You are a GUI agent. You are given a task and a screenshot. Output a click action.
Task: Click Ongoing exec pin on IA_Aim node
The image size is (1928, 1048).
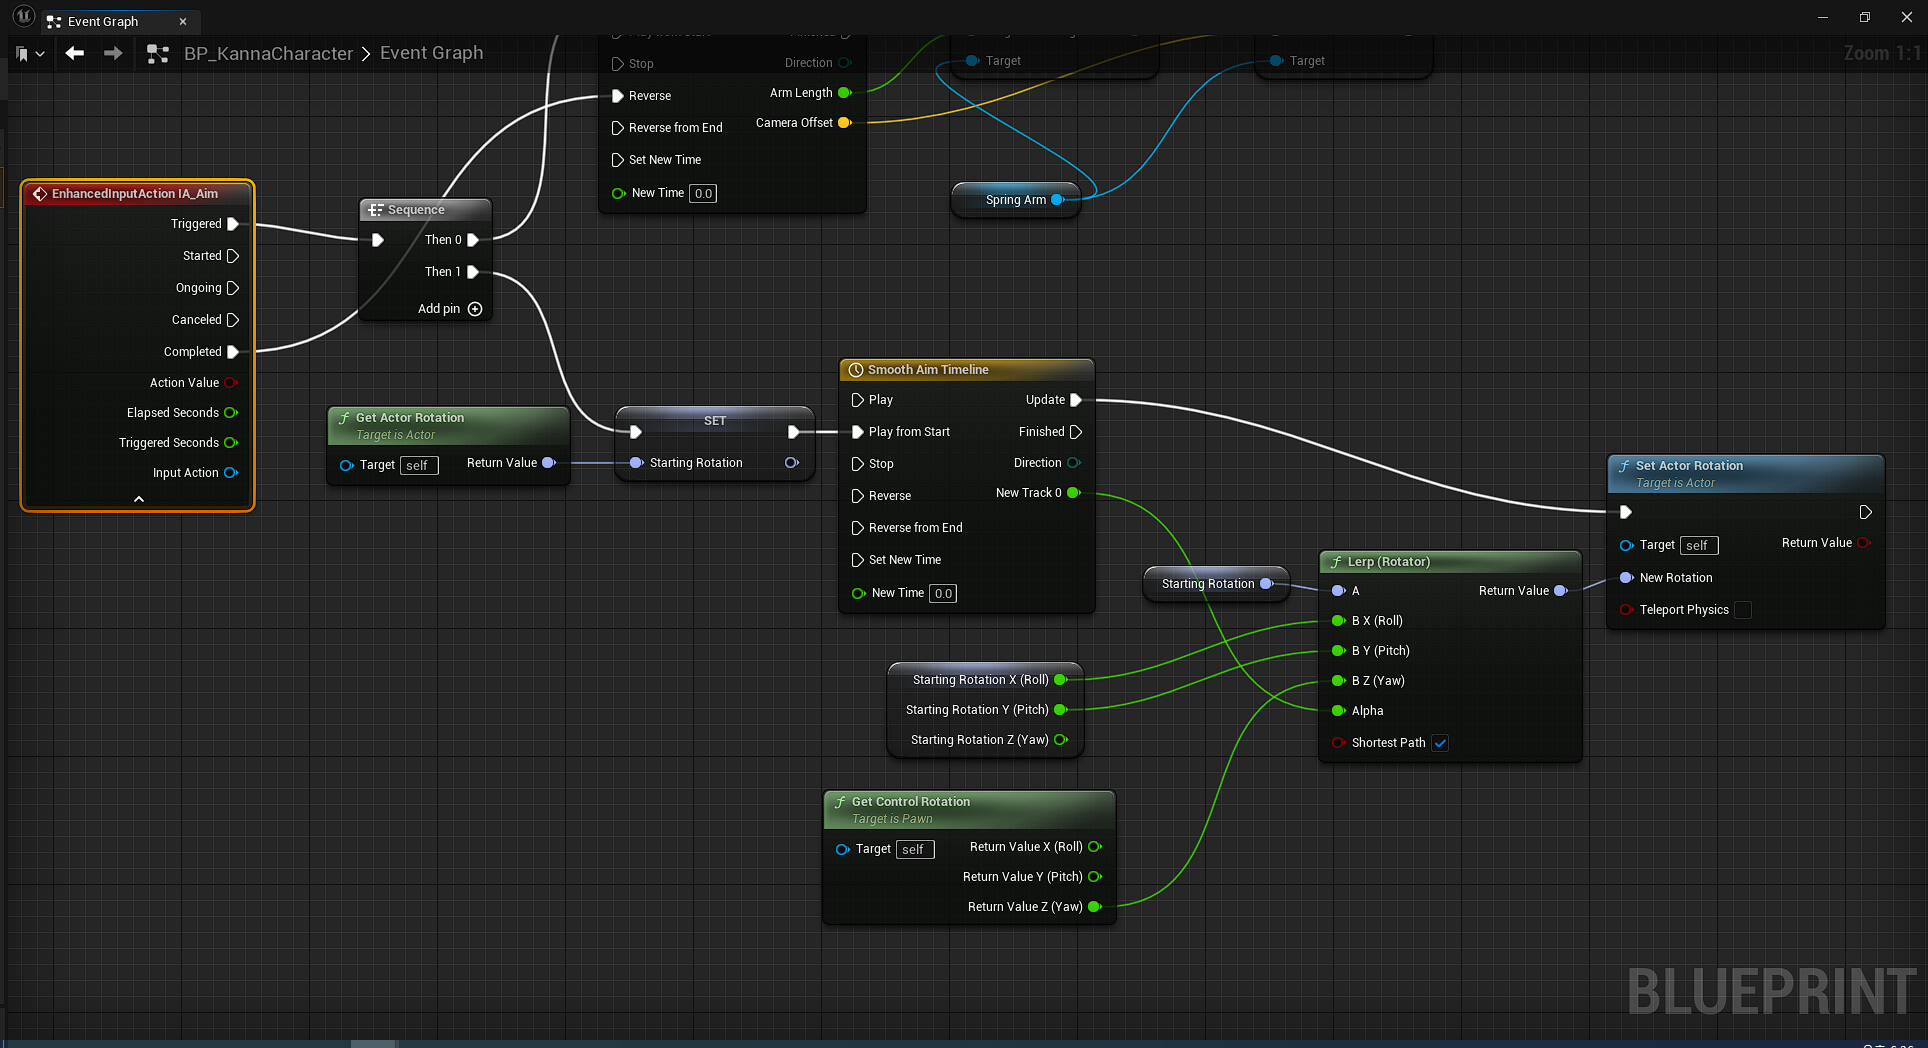[x=233, y=288]
